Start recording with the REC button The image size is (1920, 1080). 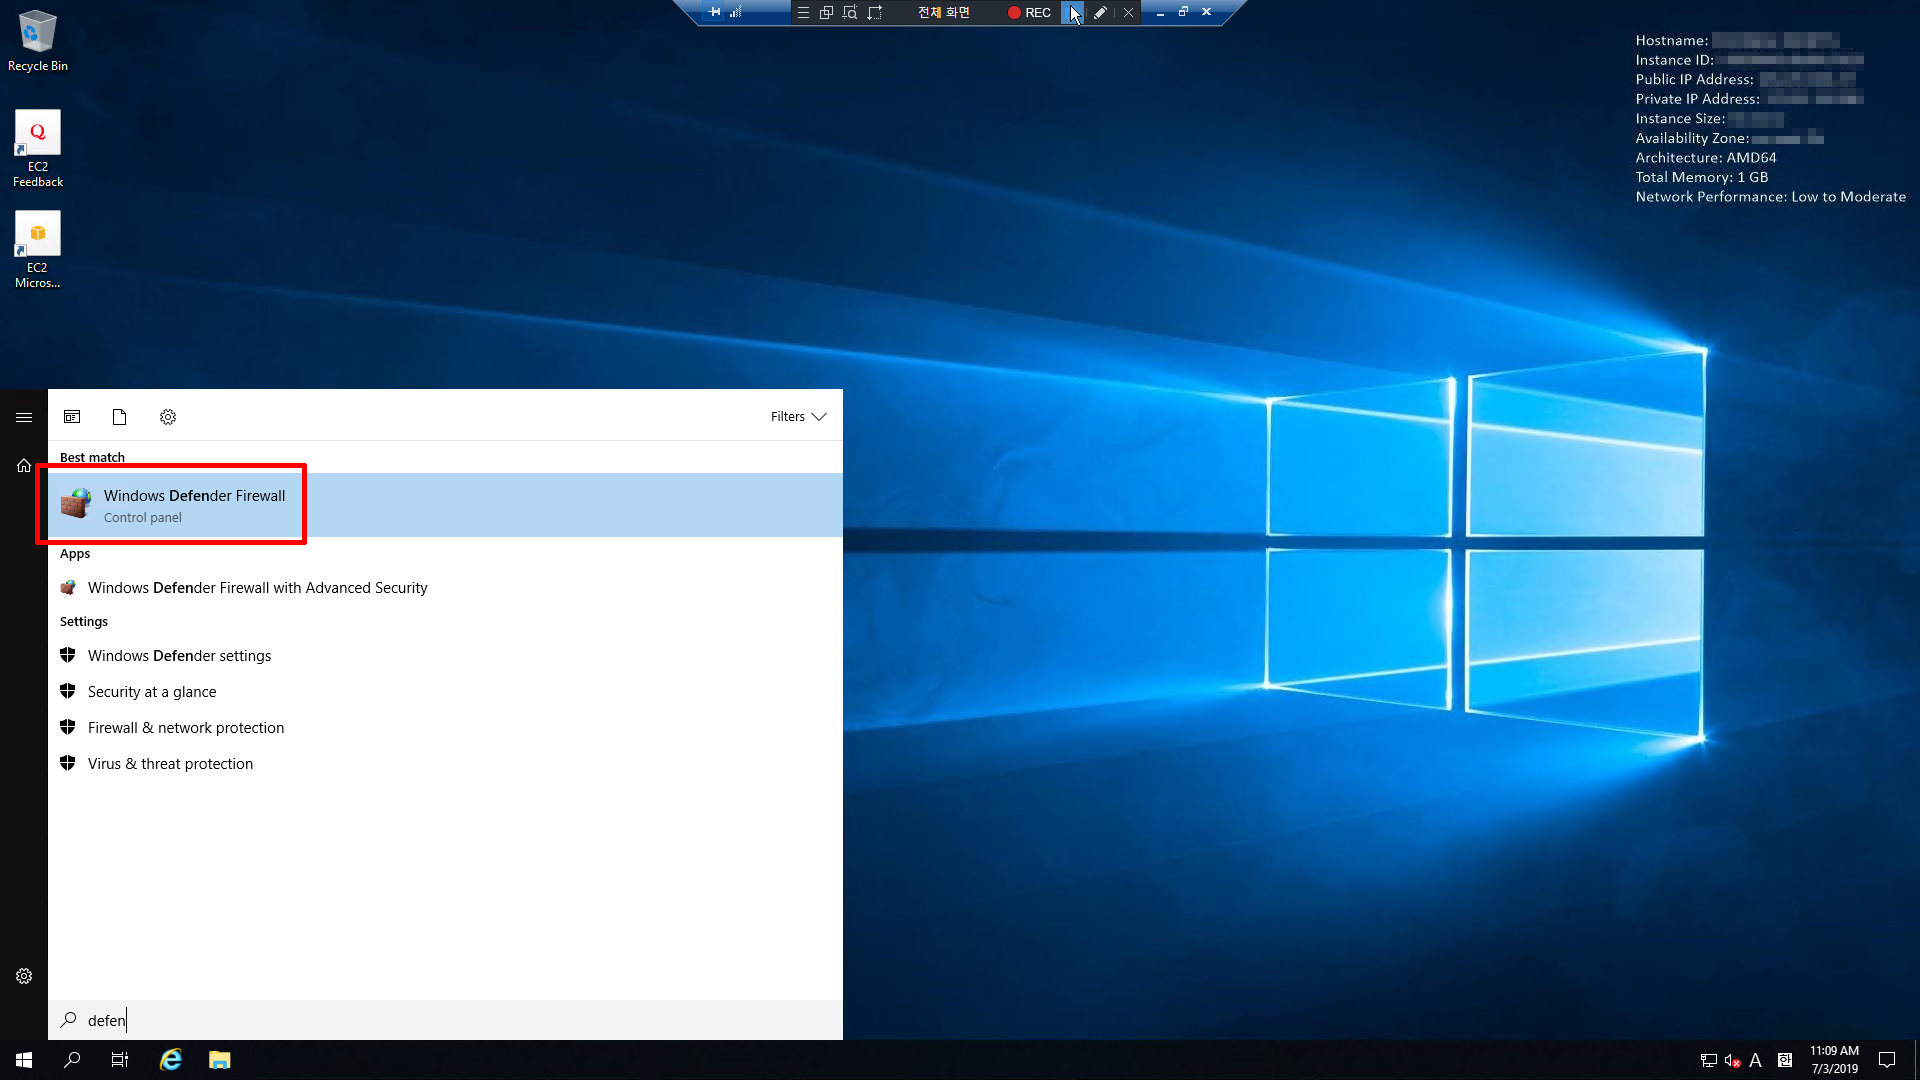1029,13
